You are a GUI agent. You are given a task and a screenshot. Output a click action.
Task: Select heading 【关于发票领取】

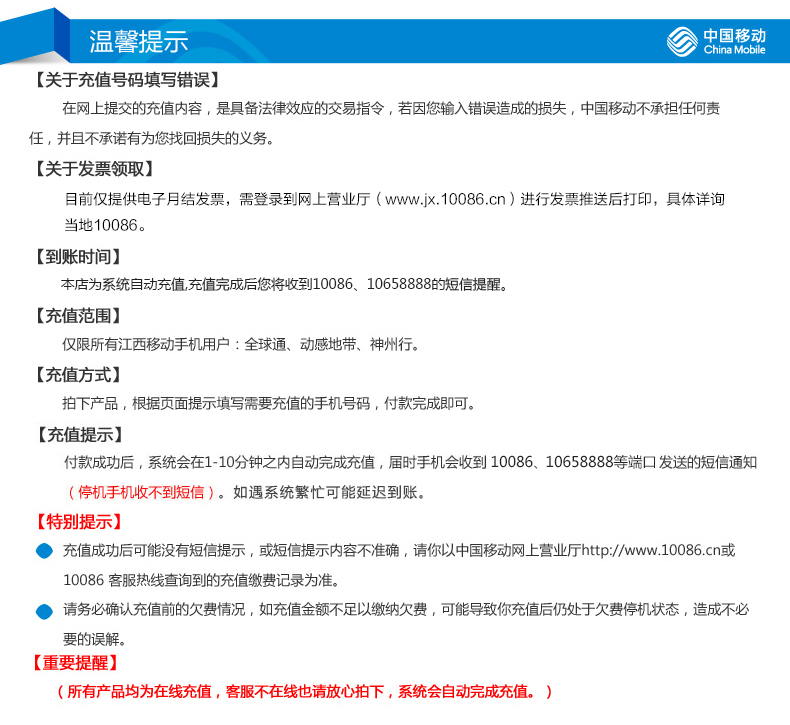tap(94, 169)
